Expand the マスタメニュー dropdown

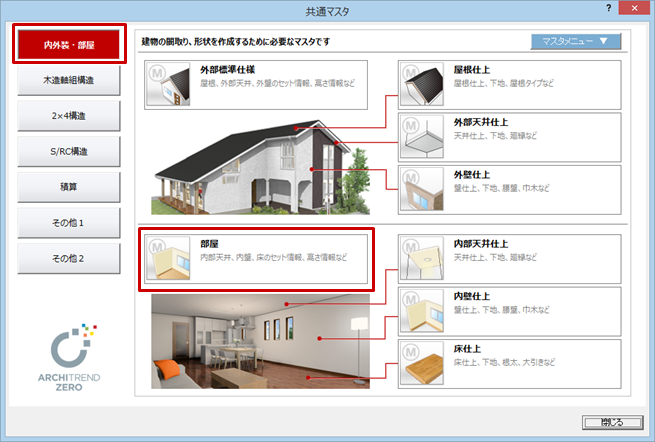pyautogui.click(x=575, y=42)
